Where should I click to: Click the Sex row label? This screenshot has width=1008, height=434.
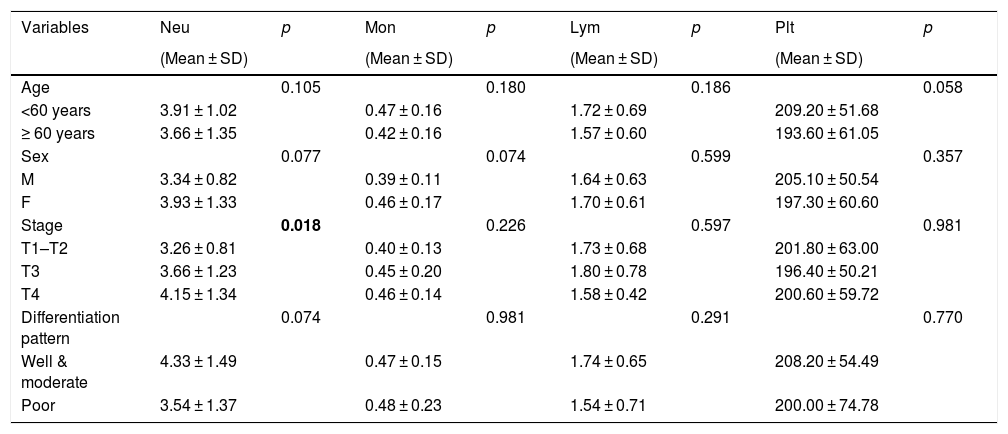tap(35, 156)
